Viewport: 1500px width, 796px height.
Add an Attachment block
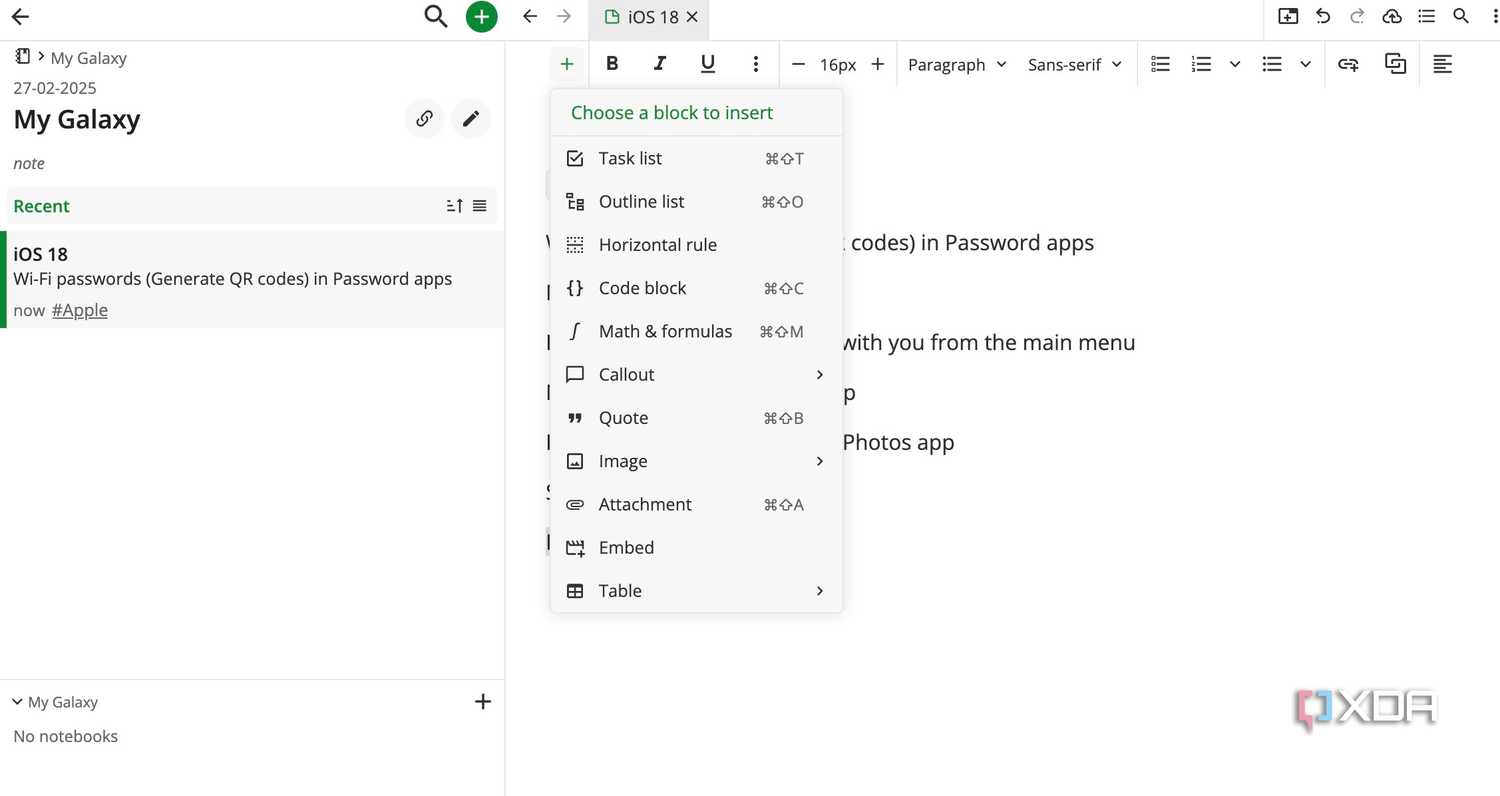pos(696,504)
